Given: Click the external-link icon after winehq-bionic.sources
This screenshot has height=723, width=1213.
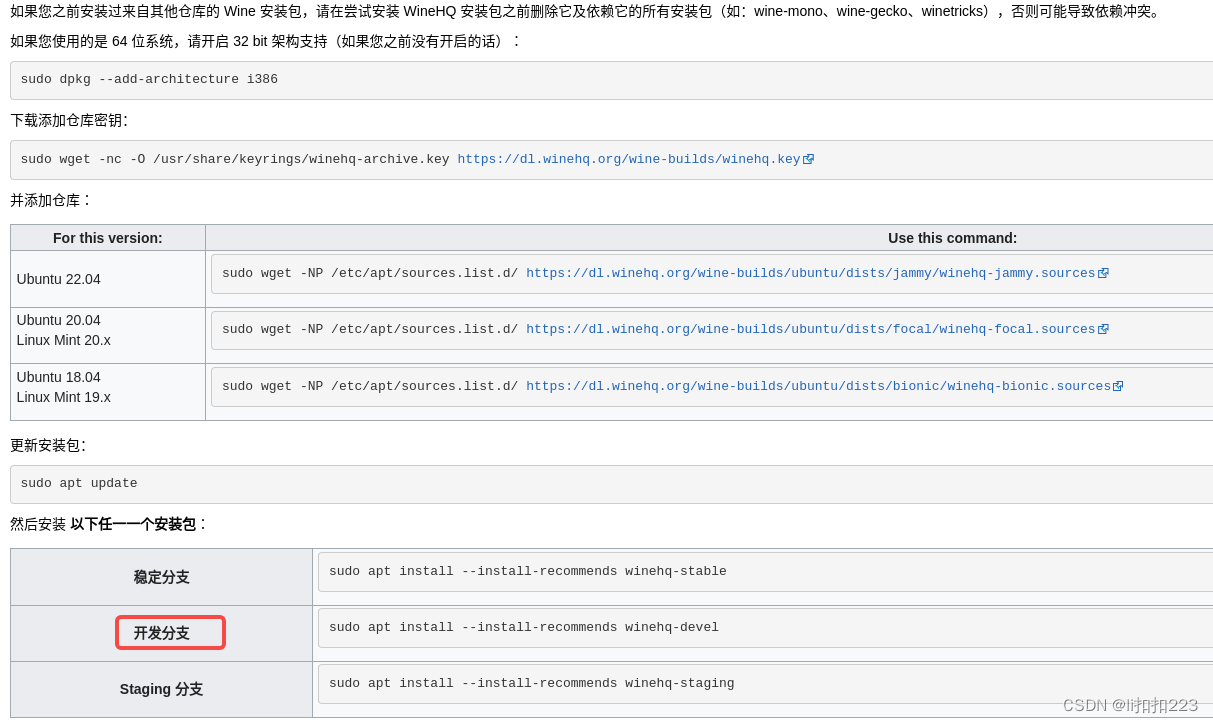Looking at the screenshot, I should [x=1118, y=386].
